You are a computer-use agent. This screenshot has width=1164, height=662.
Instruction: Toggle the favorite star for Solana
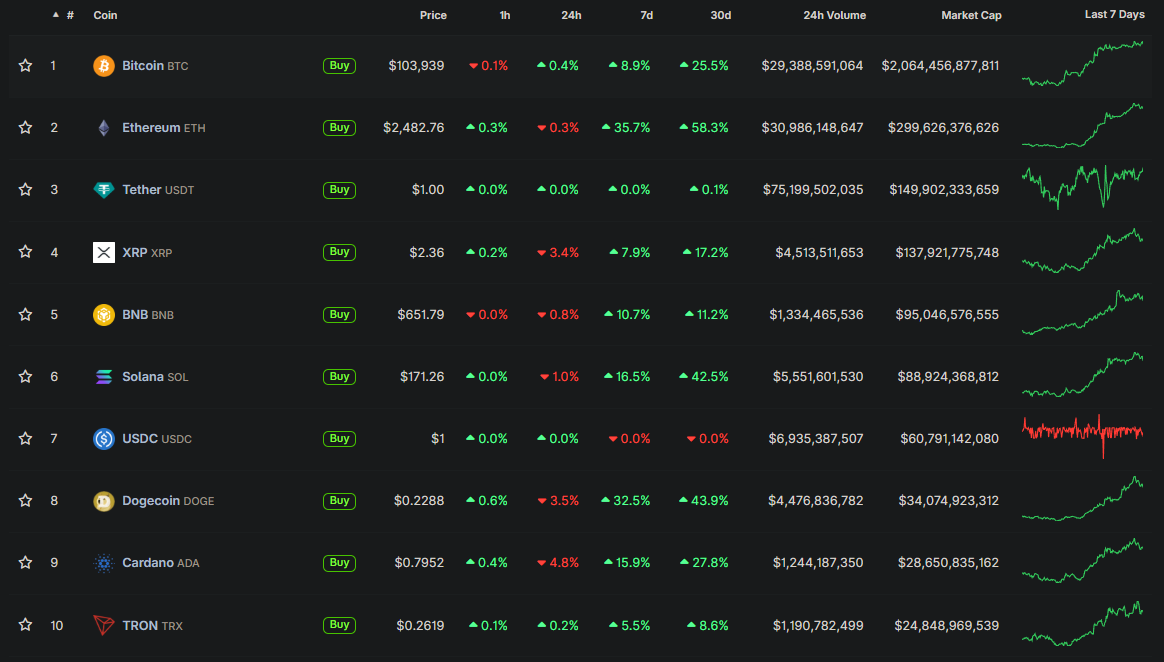(x=25, y=377)
